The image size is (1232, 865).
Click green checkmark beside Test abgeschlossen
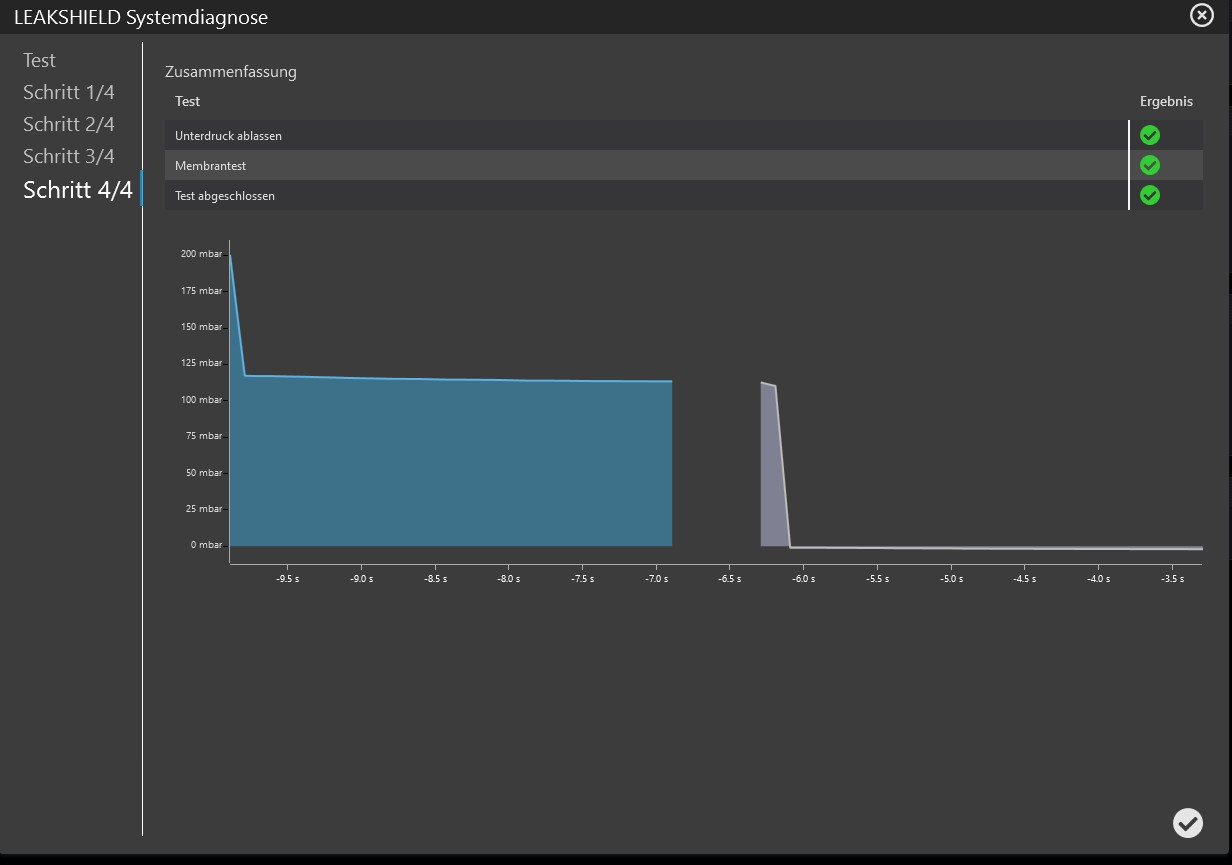[x=1150, y=195]
